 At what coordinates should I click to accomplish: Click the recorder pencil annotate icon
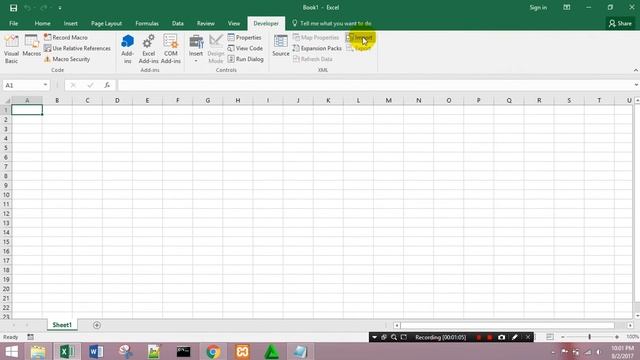[515, 337]
